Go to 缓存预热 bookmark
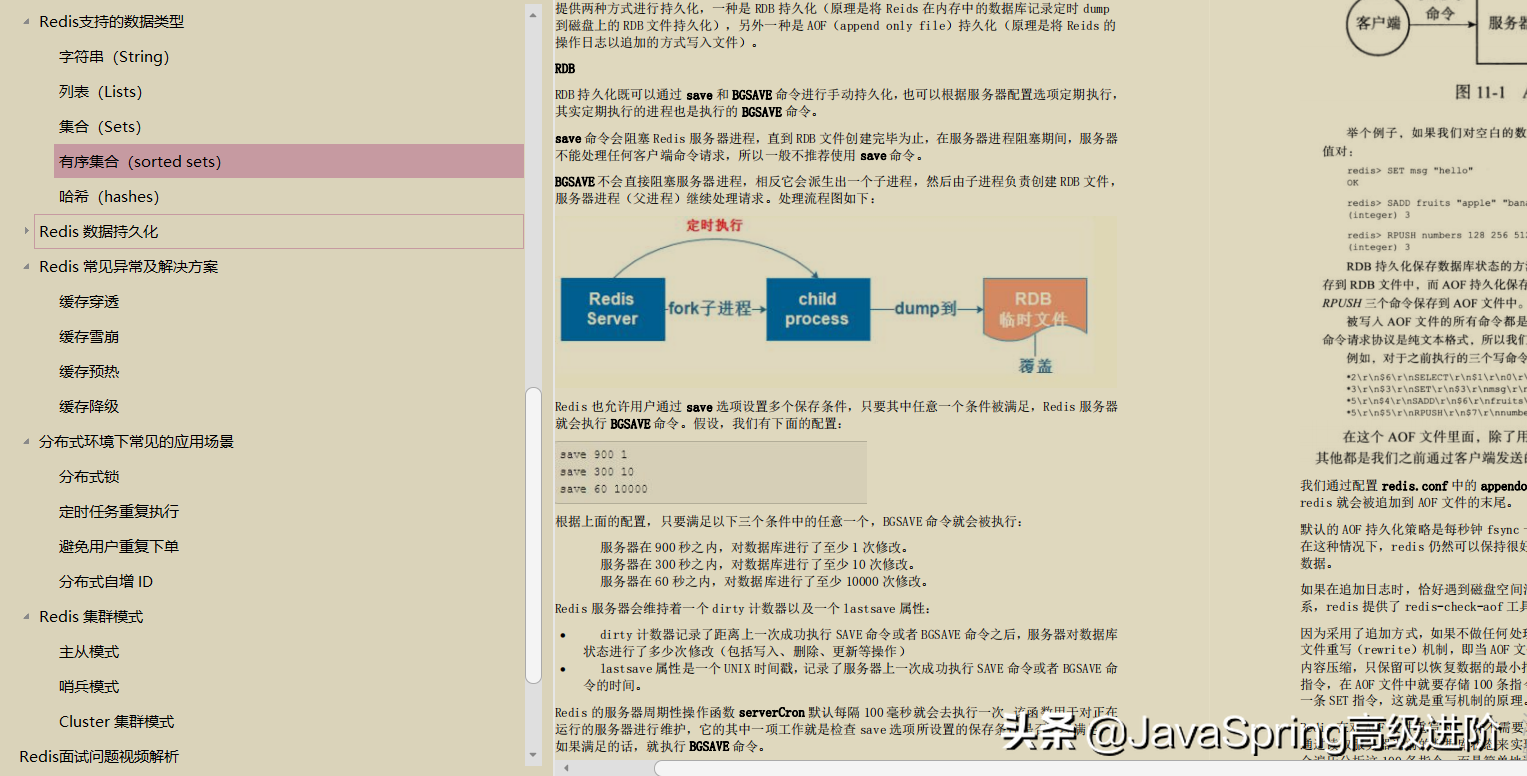The height and width of the screenshot is (776, 1527). (x=89, y=372)
